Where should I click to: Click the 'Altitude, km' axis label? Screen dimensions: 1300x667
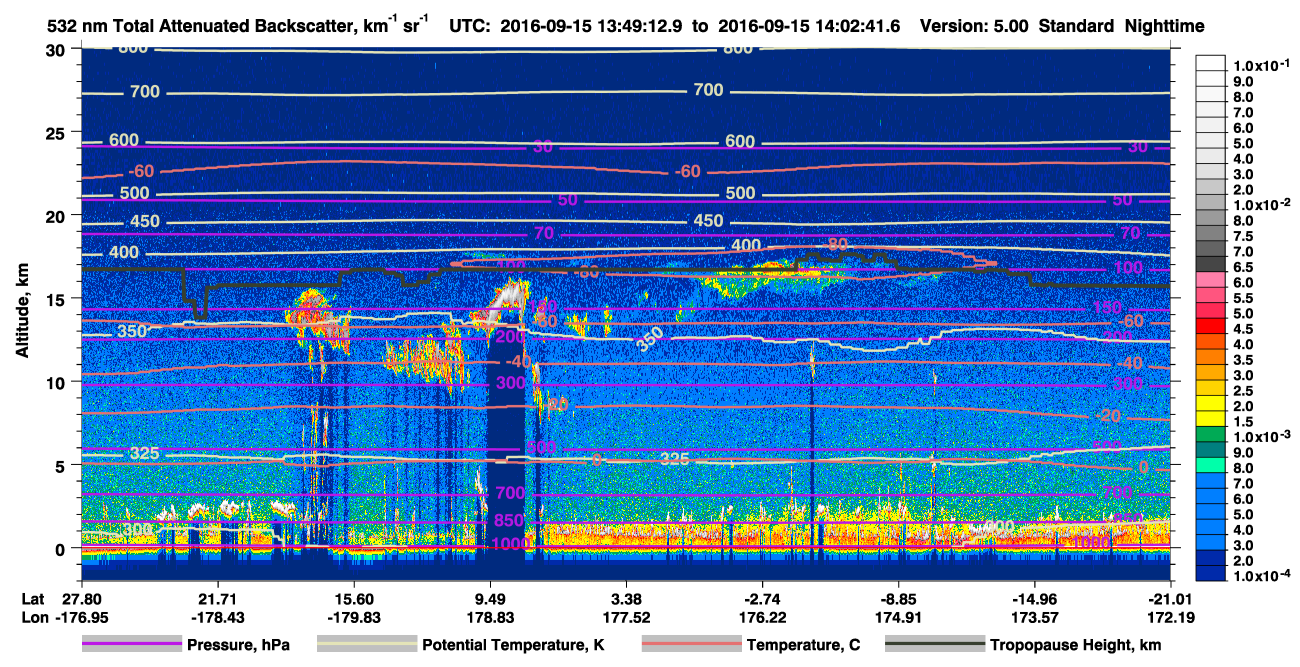[x=23, y=311]
